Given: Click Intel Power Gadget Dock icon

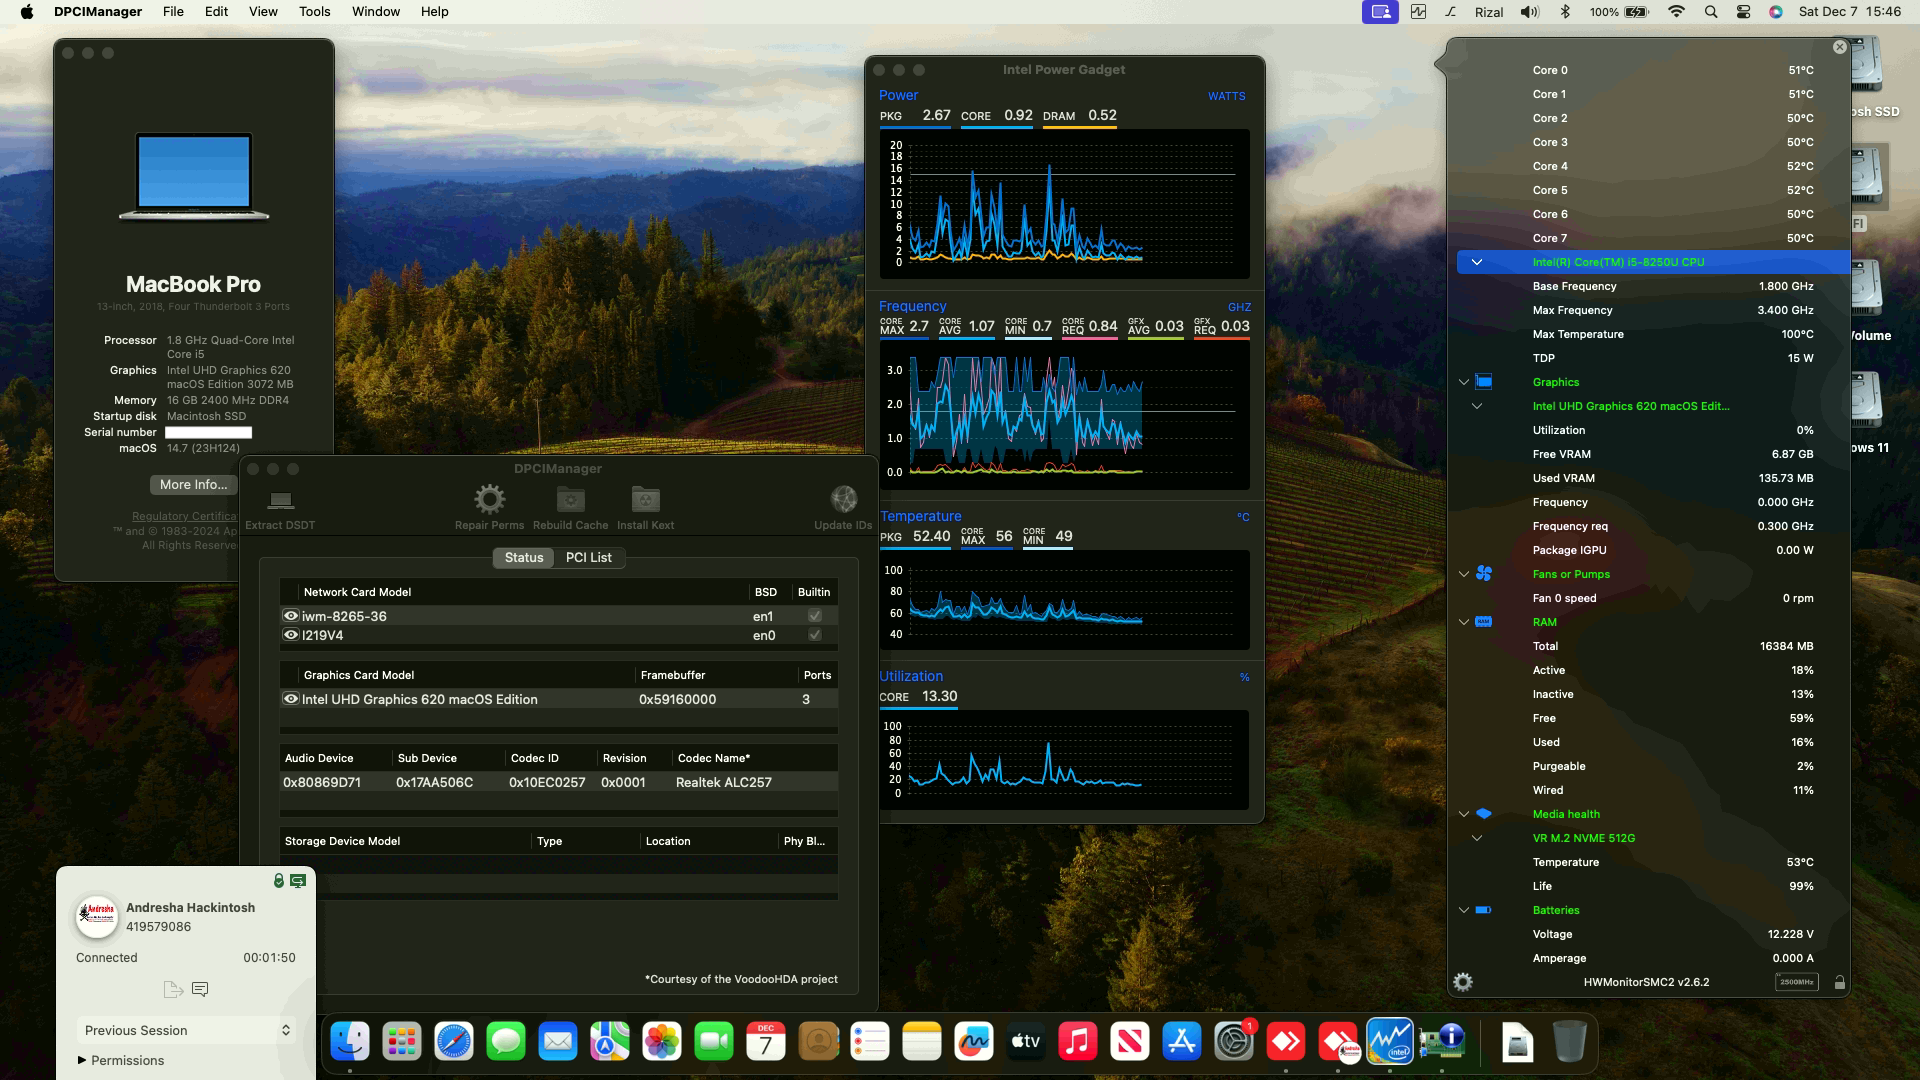Looking at the screenshot, I should click(x=1390, y=1042).
